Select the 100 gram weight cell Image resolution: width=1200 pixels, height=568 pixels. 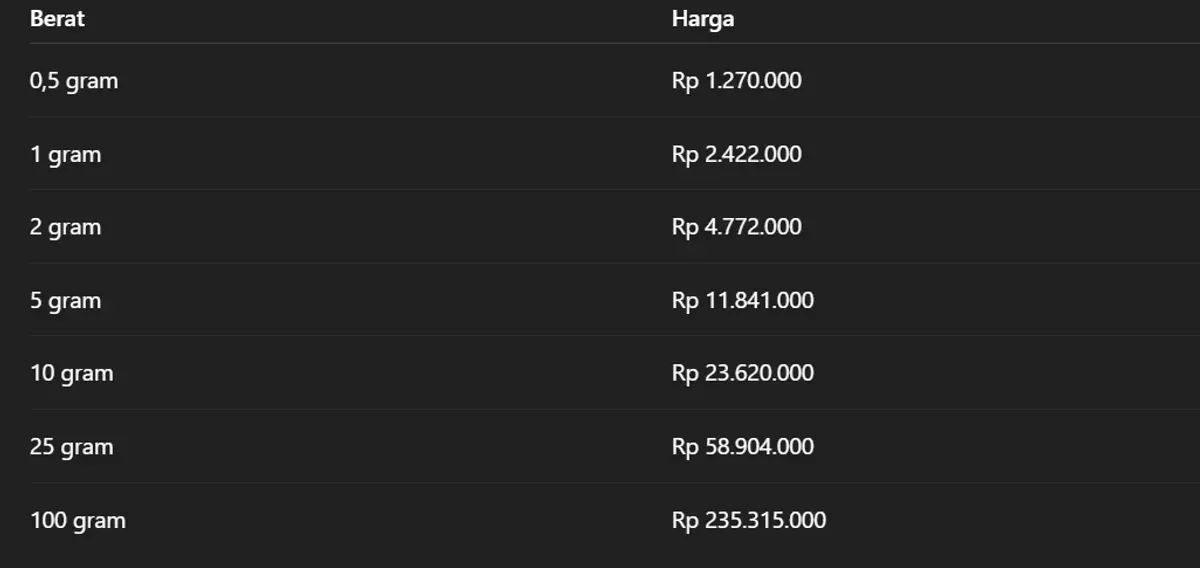click(x=77, y=521)
